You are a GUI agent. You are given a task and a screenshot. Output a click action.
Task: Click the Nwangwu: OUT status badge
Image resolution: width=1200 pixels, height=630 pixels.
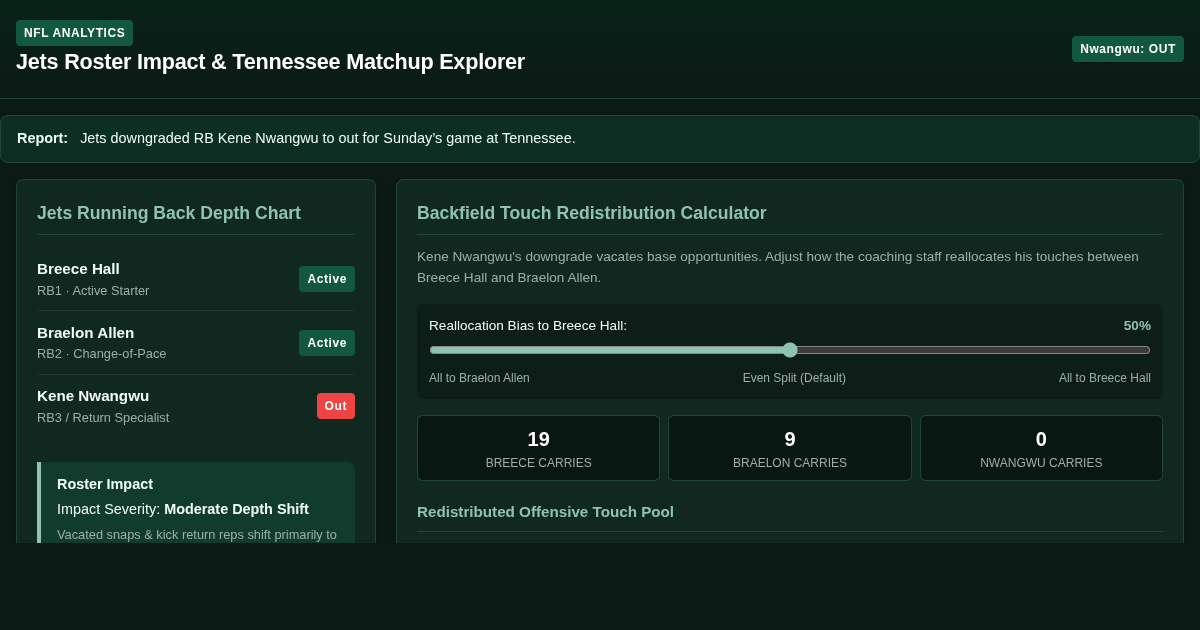tap(1128, 49)
